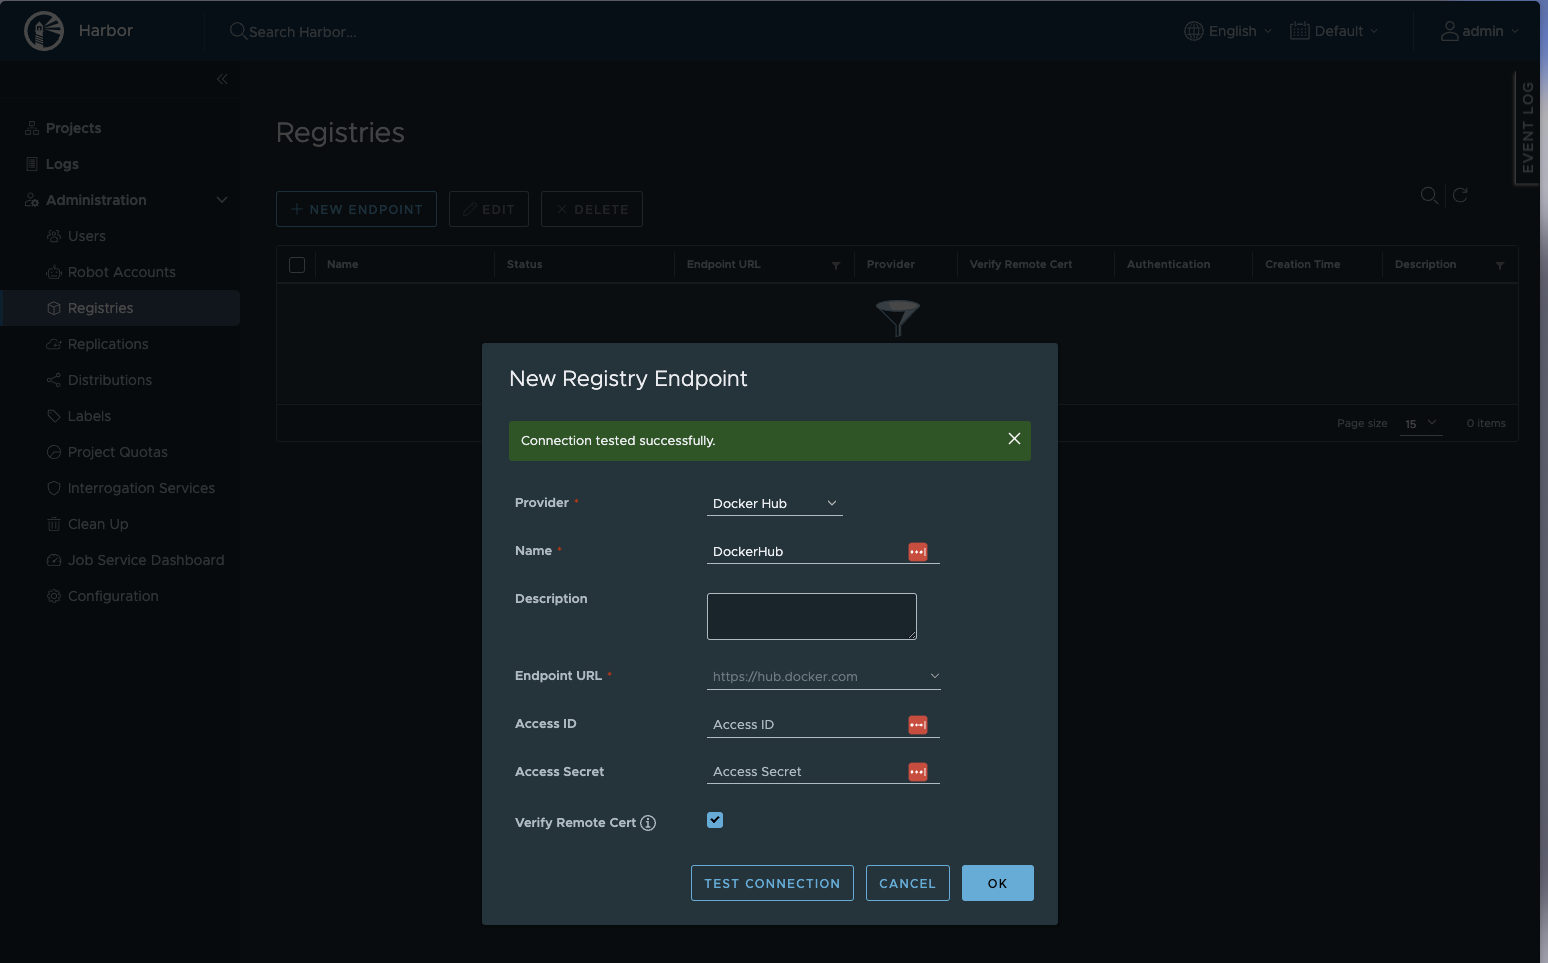Open the Endpoint URL column filter

[x=836, y=265]
